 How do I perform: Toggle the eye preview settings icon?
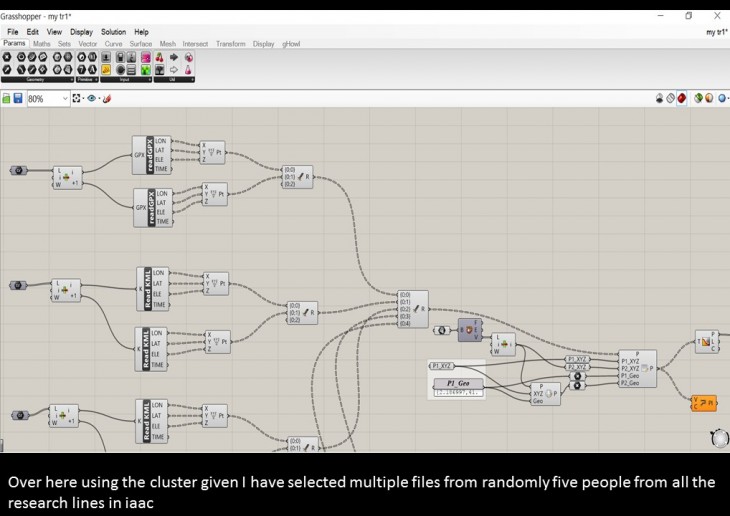[92, 99]
